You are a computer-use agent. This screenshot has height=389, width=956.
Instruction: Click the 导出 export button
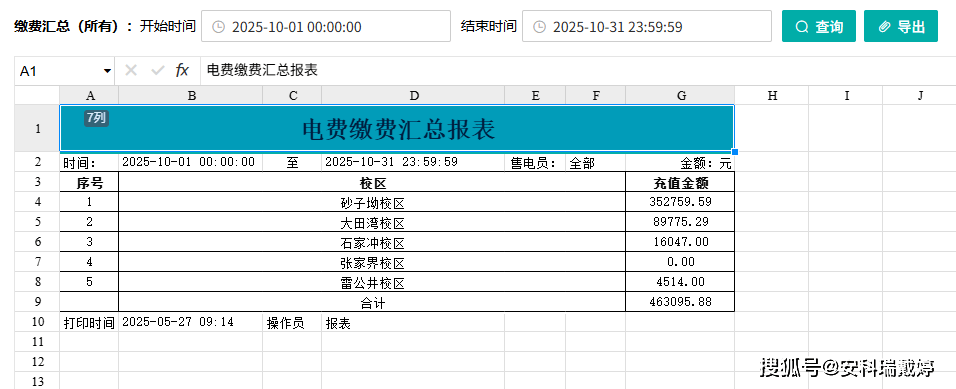point(901,26)
